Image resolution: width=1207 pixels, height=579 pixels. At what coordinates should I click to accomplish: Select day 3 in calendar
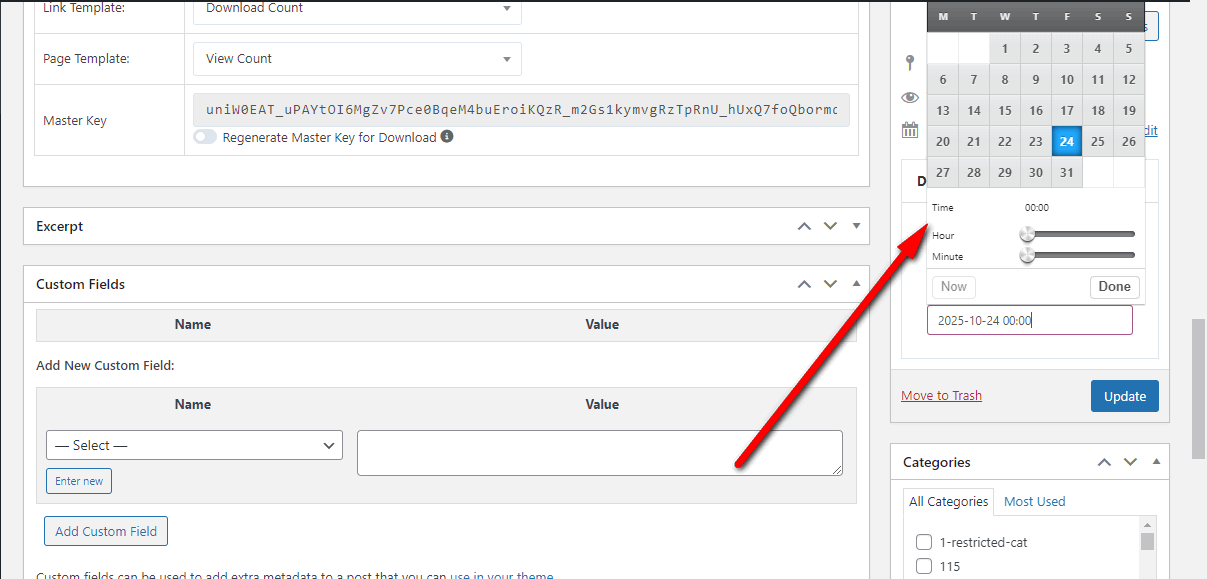(x=1067, y=48)
